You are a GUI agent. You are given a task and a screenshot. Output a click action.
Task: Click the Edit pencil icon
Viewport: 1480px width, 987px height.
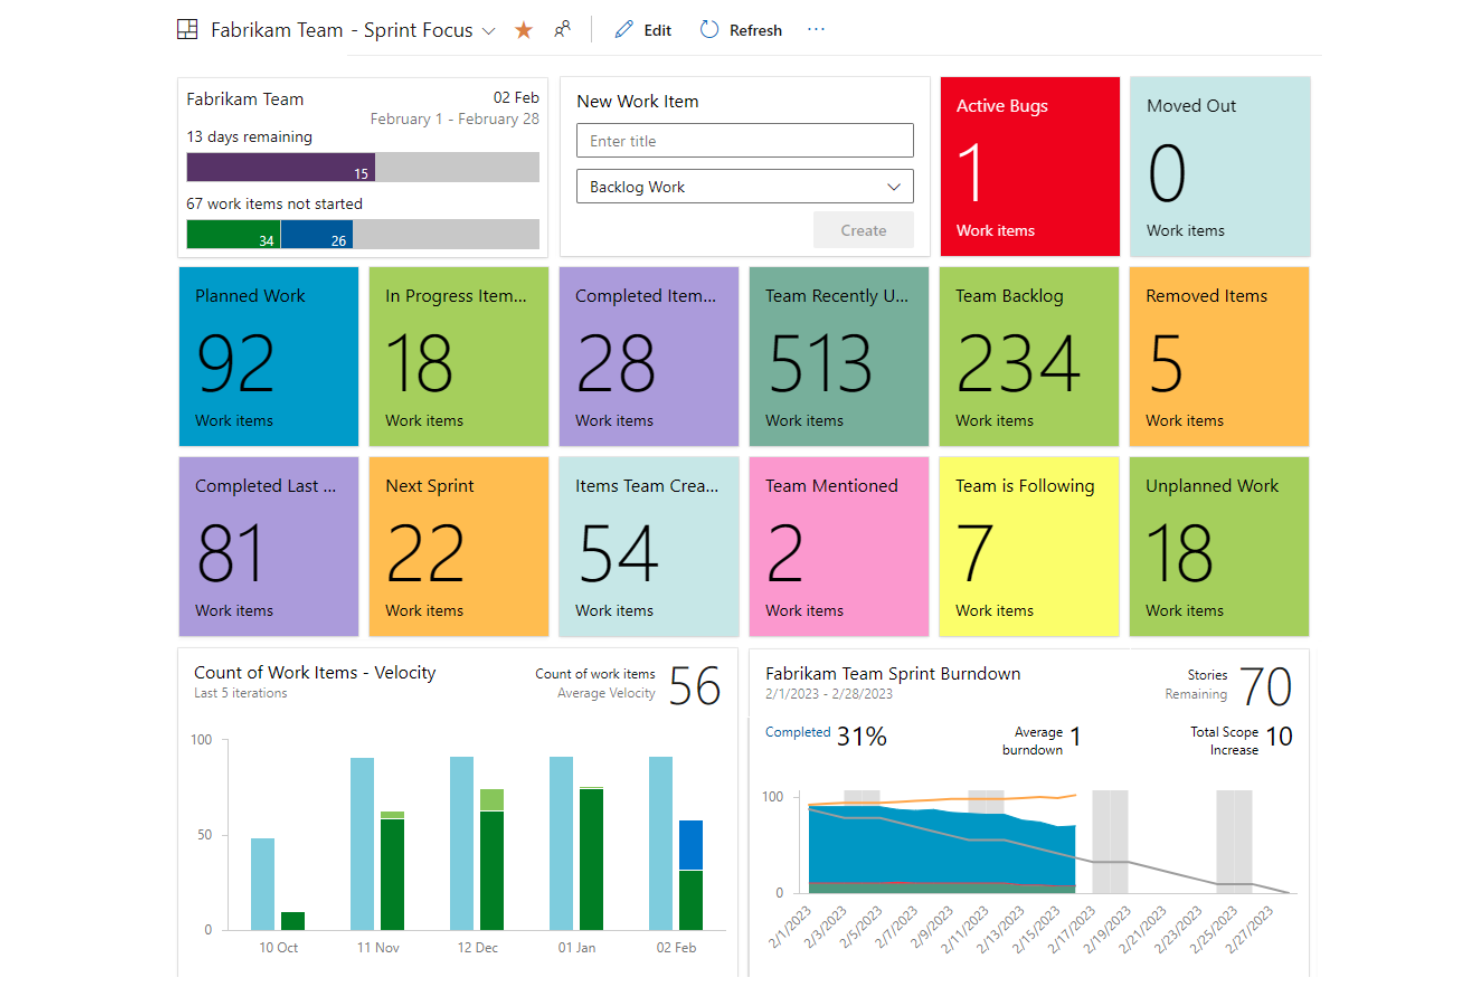(x=624, y=30)
